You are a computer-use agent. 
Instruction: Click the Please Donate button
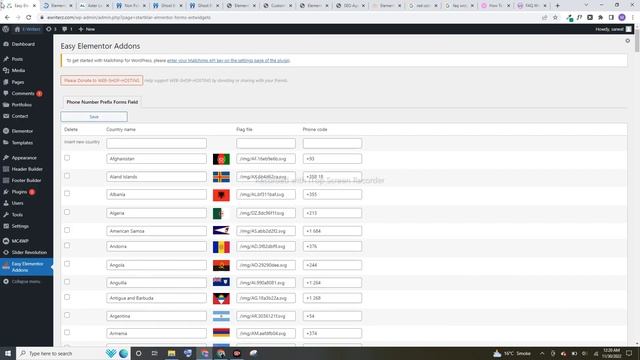pyautogui.click(x=102, y=80)
